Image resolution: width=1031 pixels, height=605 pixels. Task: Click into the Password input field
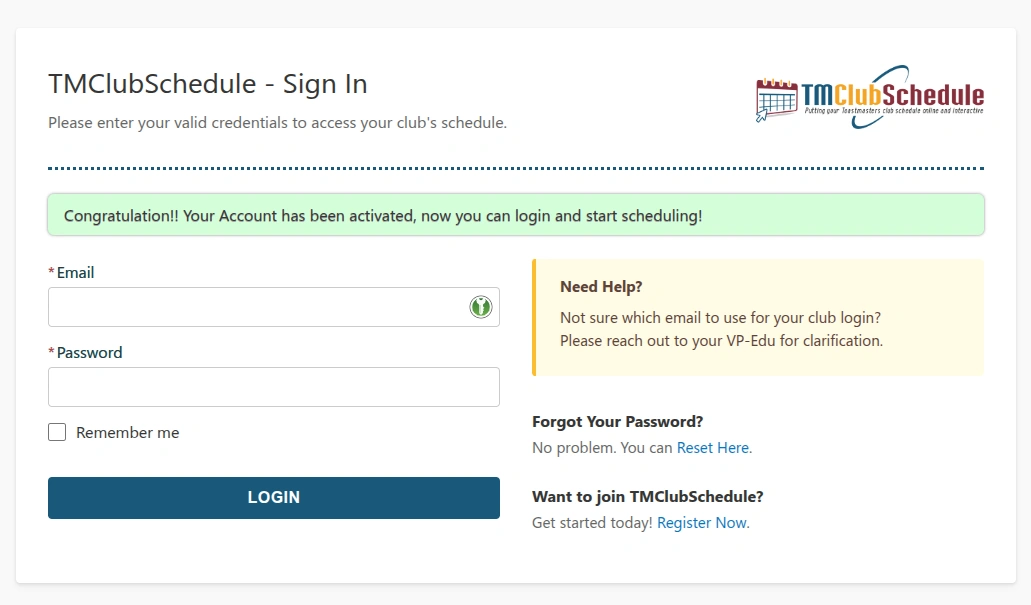pyautogui.click(x=273, y=387)
